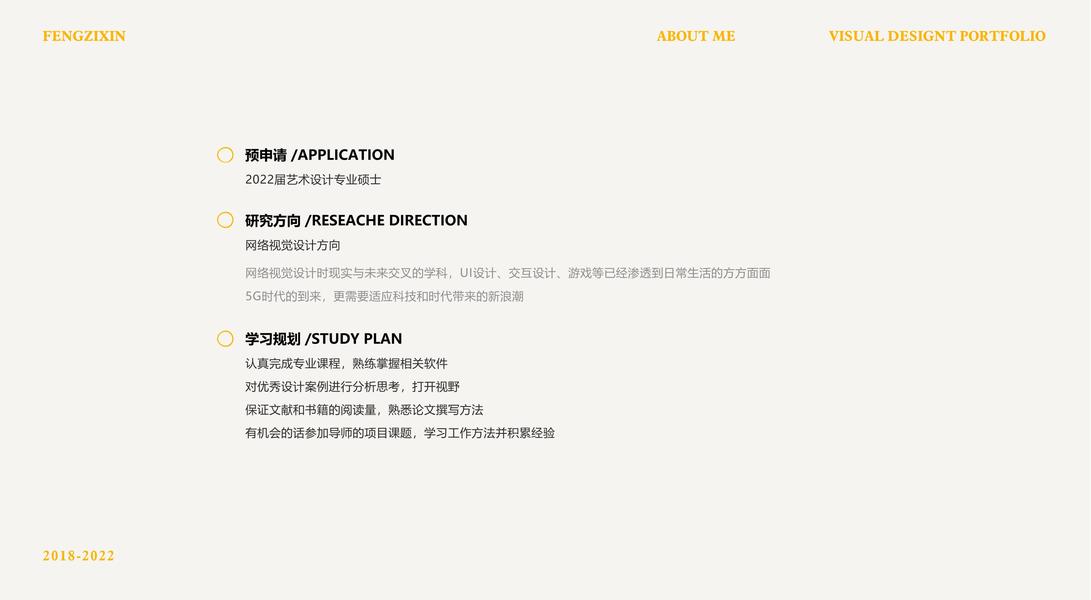Click the line 对优秀设计案例进行分析思考，打开视野
The height and width of the screenshot is (600, 1091).
(x=352, y=386)
